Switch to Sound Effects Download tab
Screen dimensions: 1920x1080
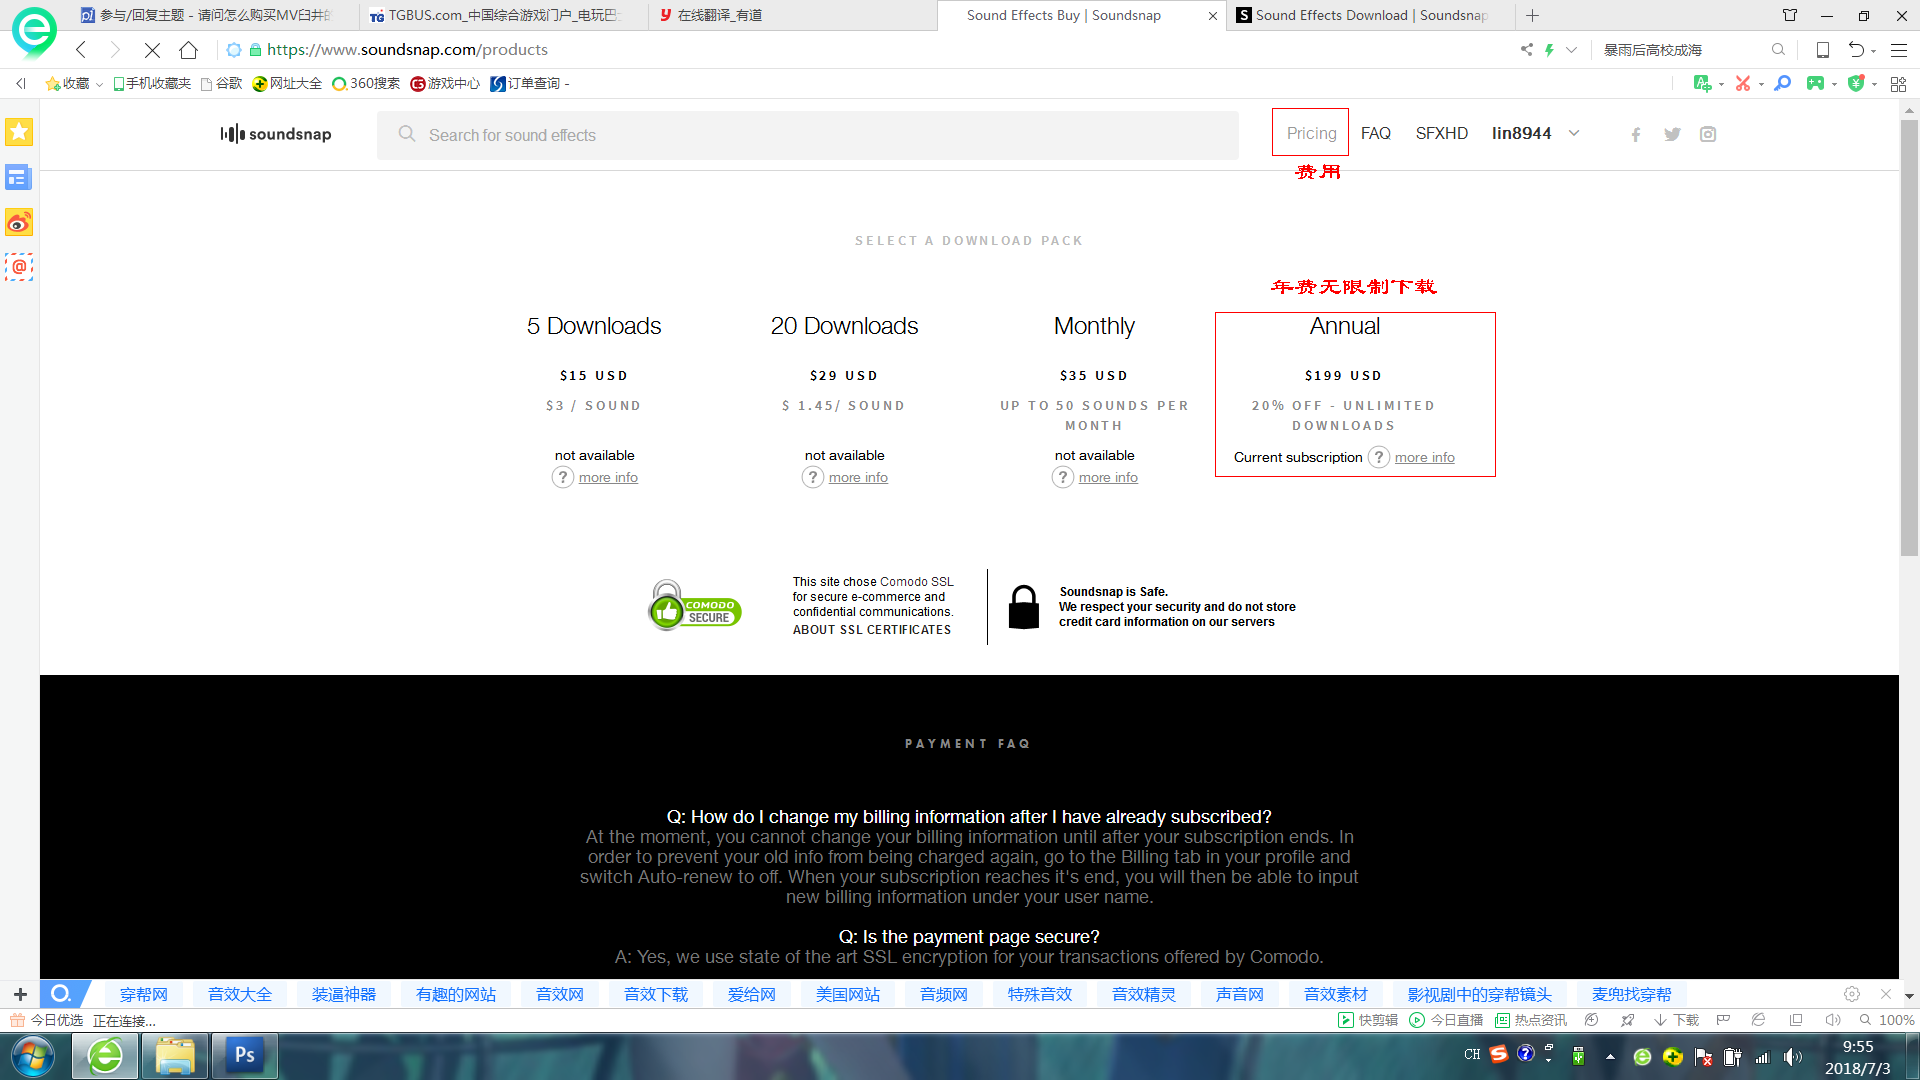point(1370,15)
